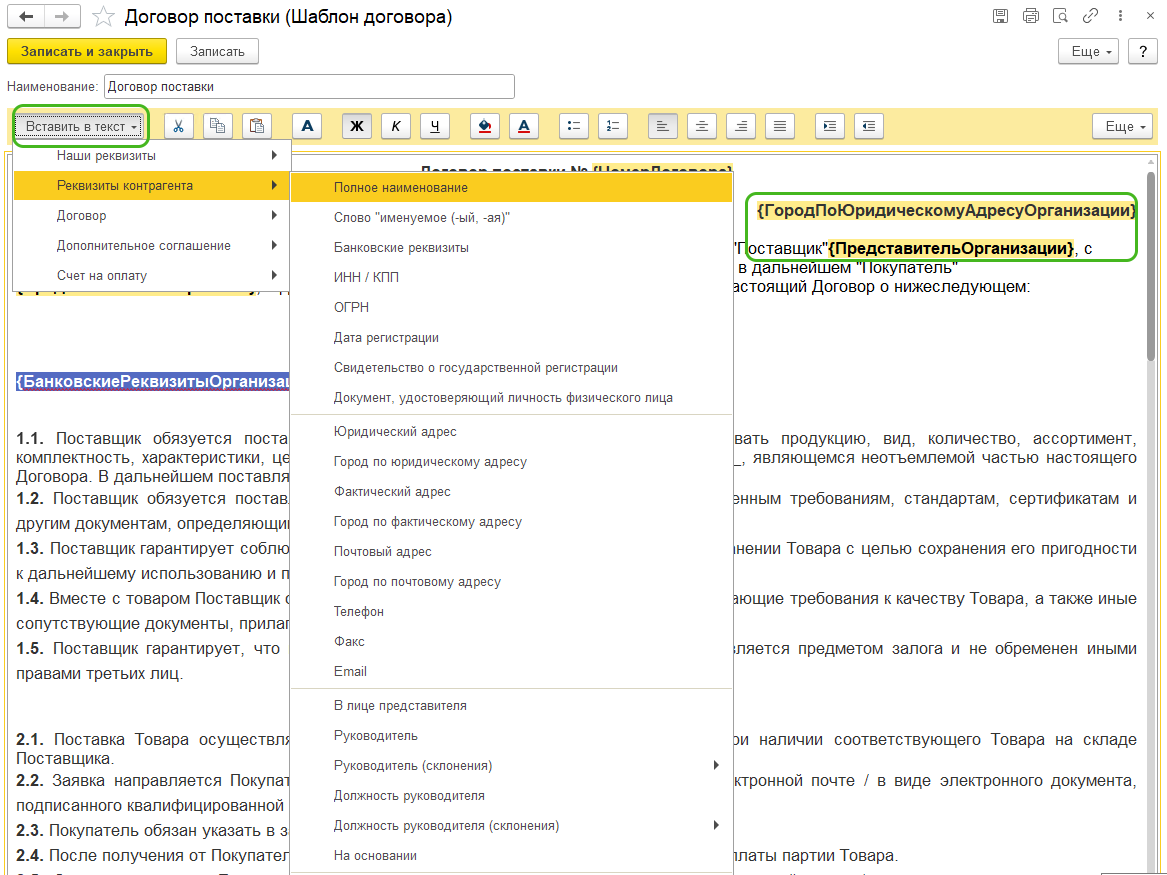The image size is (1167, 875).
Task: Click the 'Наименование' input field
Action: pyautogui.click(x=309, y=87)
